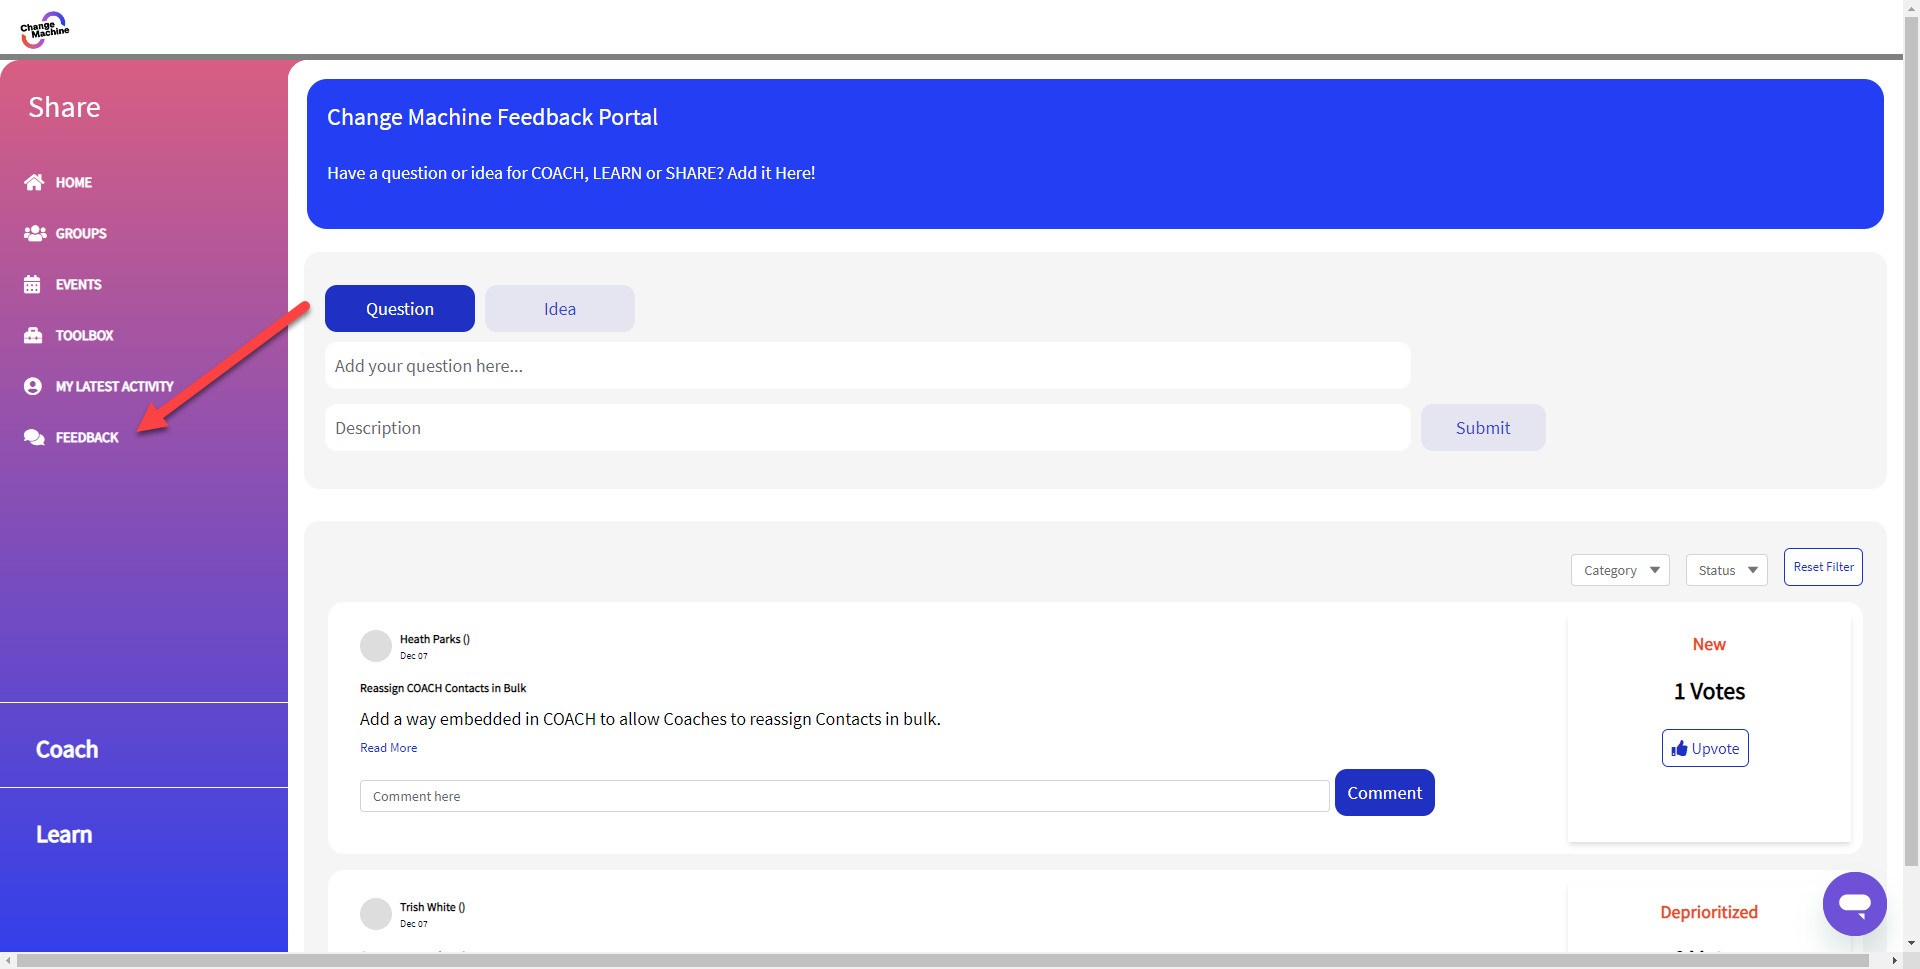Image resolution: width=1920 pixels, height=969 pixels.
Task: Switch to the Learn section
Action: click(64, 834)
